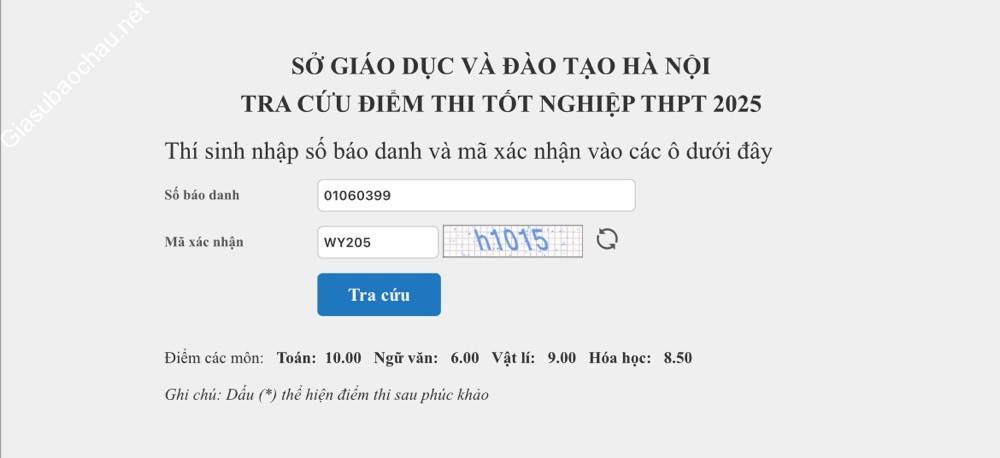This screenshot has width=1000, height=458.
Task: Click the instruction text starting Thí sinh nhập
Action: click(469, 152)
